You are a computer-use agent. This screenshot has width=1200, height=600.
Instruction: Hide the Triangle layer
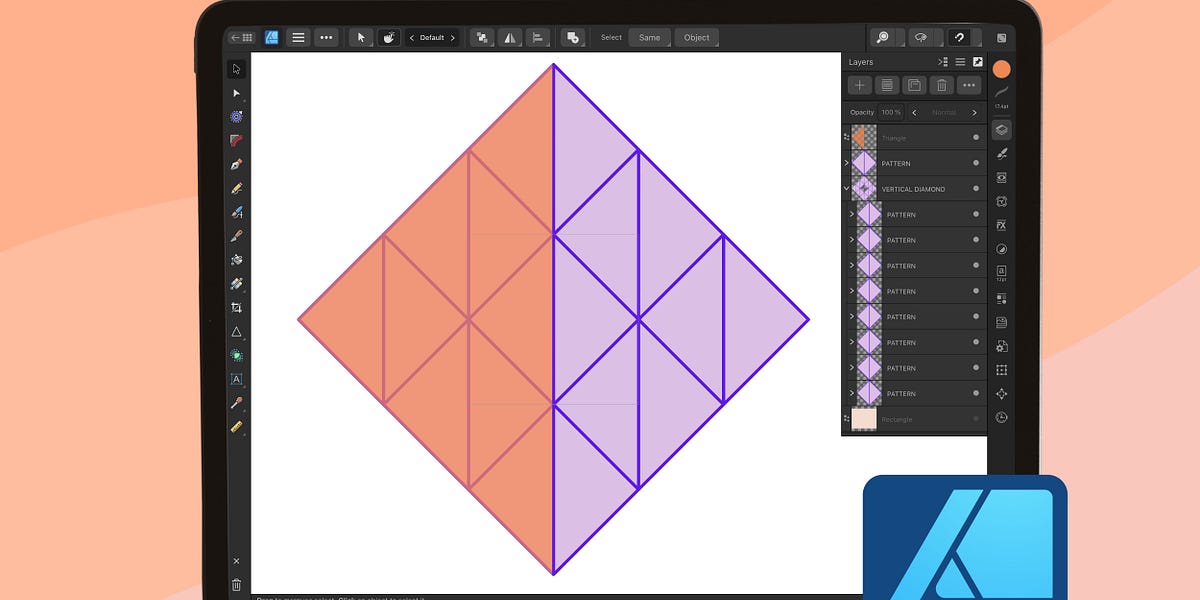(x=975, y=137)
